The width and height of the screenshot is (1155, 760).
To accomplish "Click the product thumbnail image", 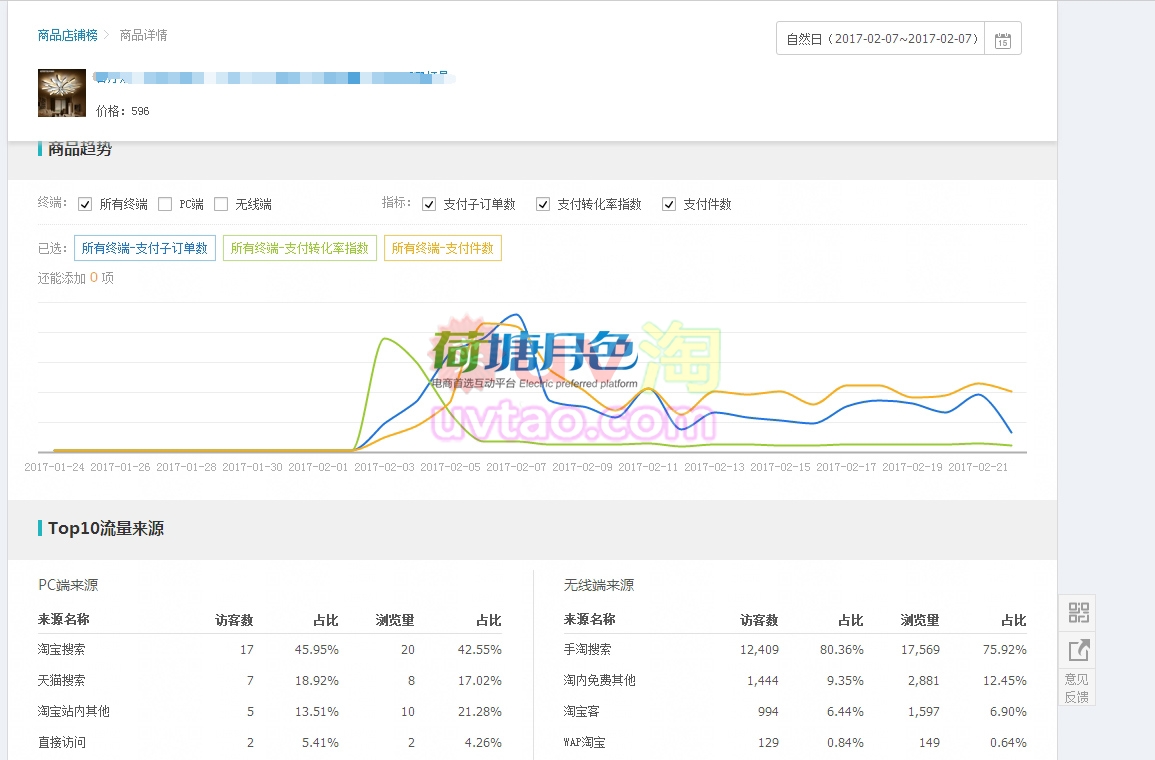I will pos(61,93).
